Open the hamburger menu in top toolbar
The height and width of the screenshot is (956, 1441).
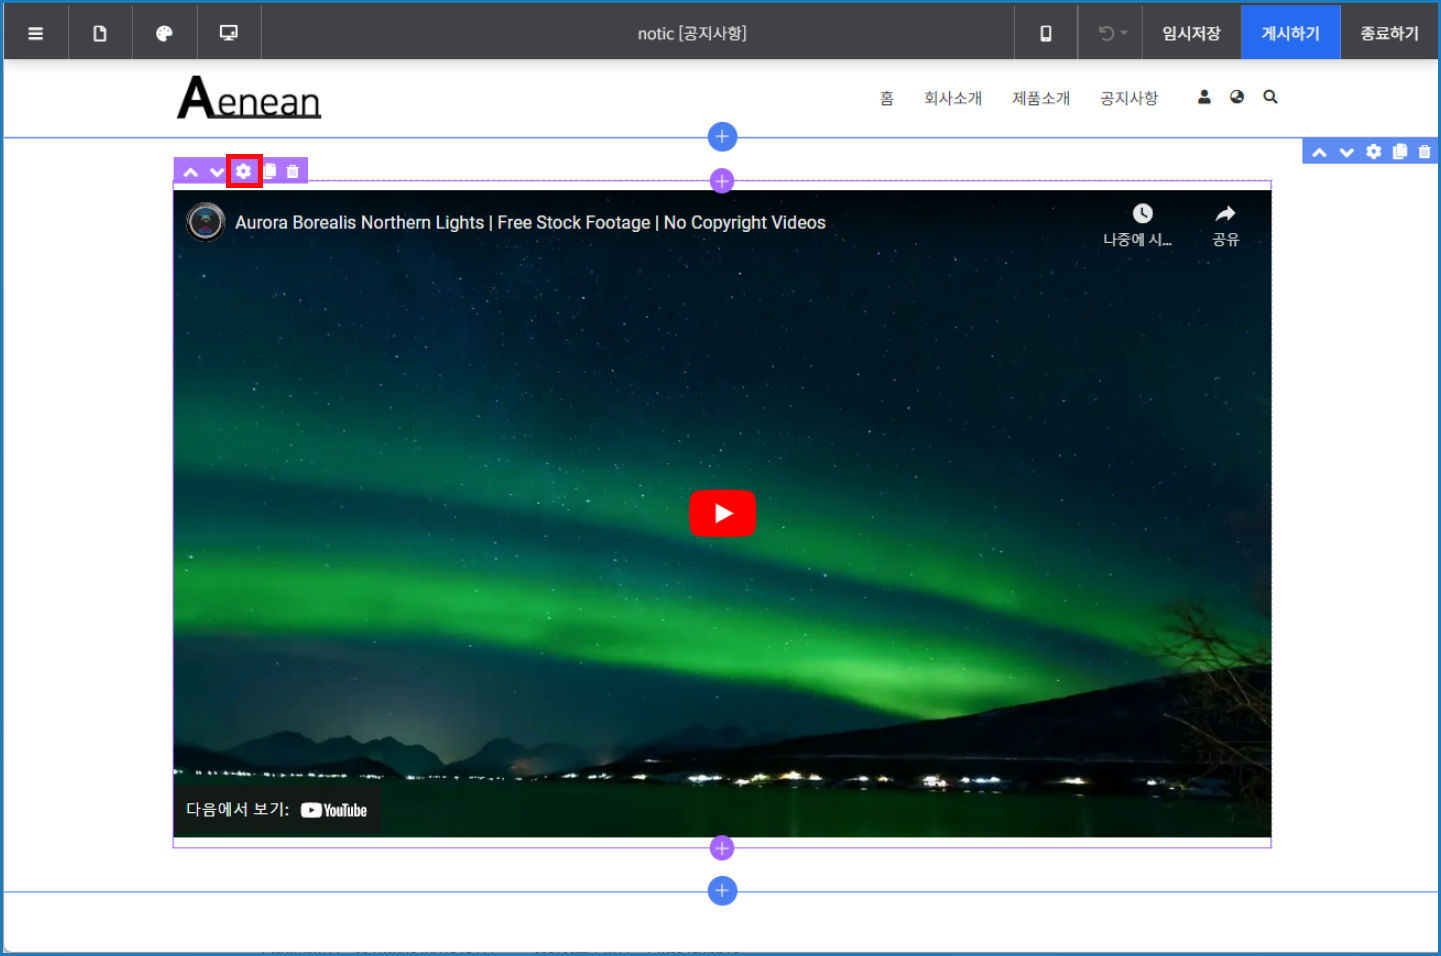[36, 33]
